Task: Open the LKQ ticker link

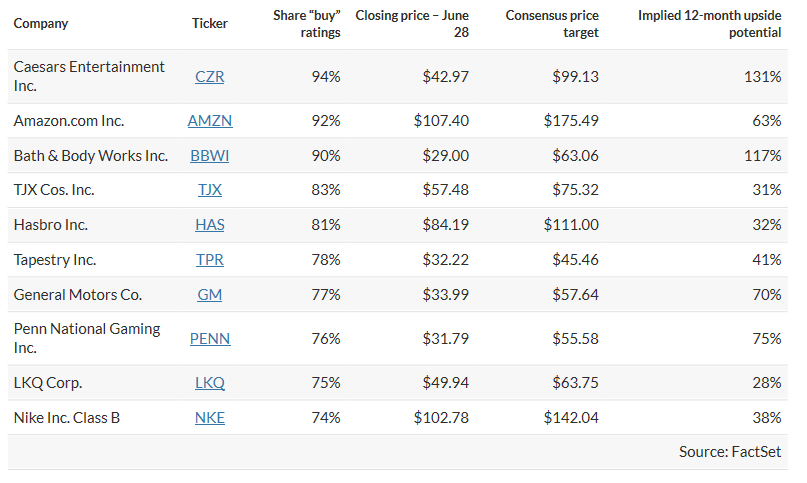Action: pyautogui.click(x=210, y=383)
